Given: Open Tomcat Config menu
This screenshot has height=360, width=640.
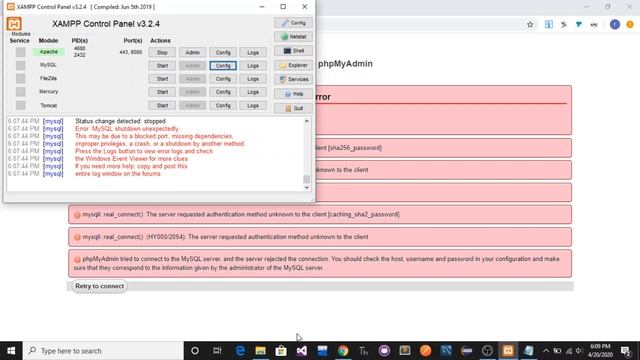Looking at the screenshot, I should (x=223, y=106).
